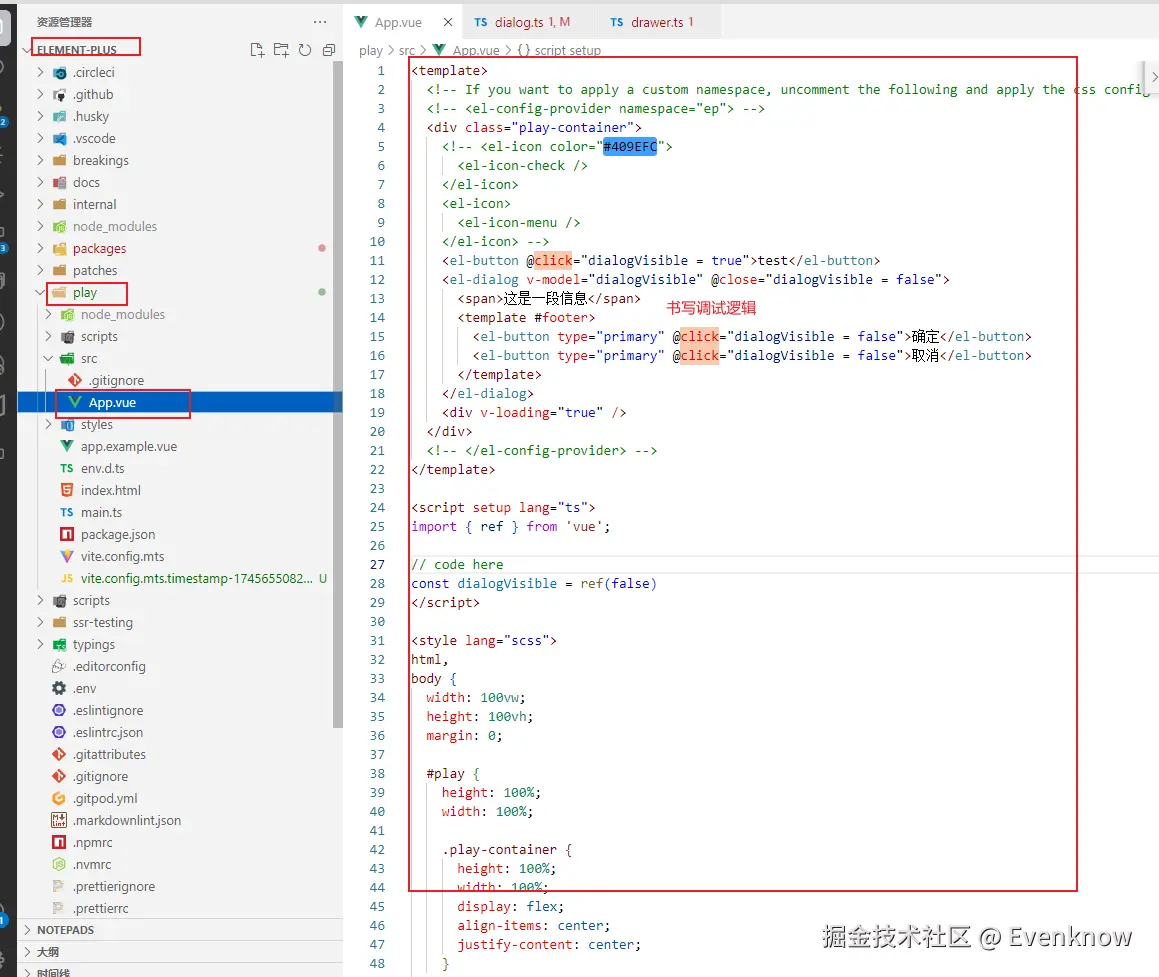The height and width of the screenshot is (977, 1159).
Task: Click the "import { ref } from 'vue'" line
Action: 511,527
